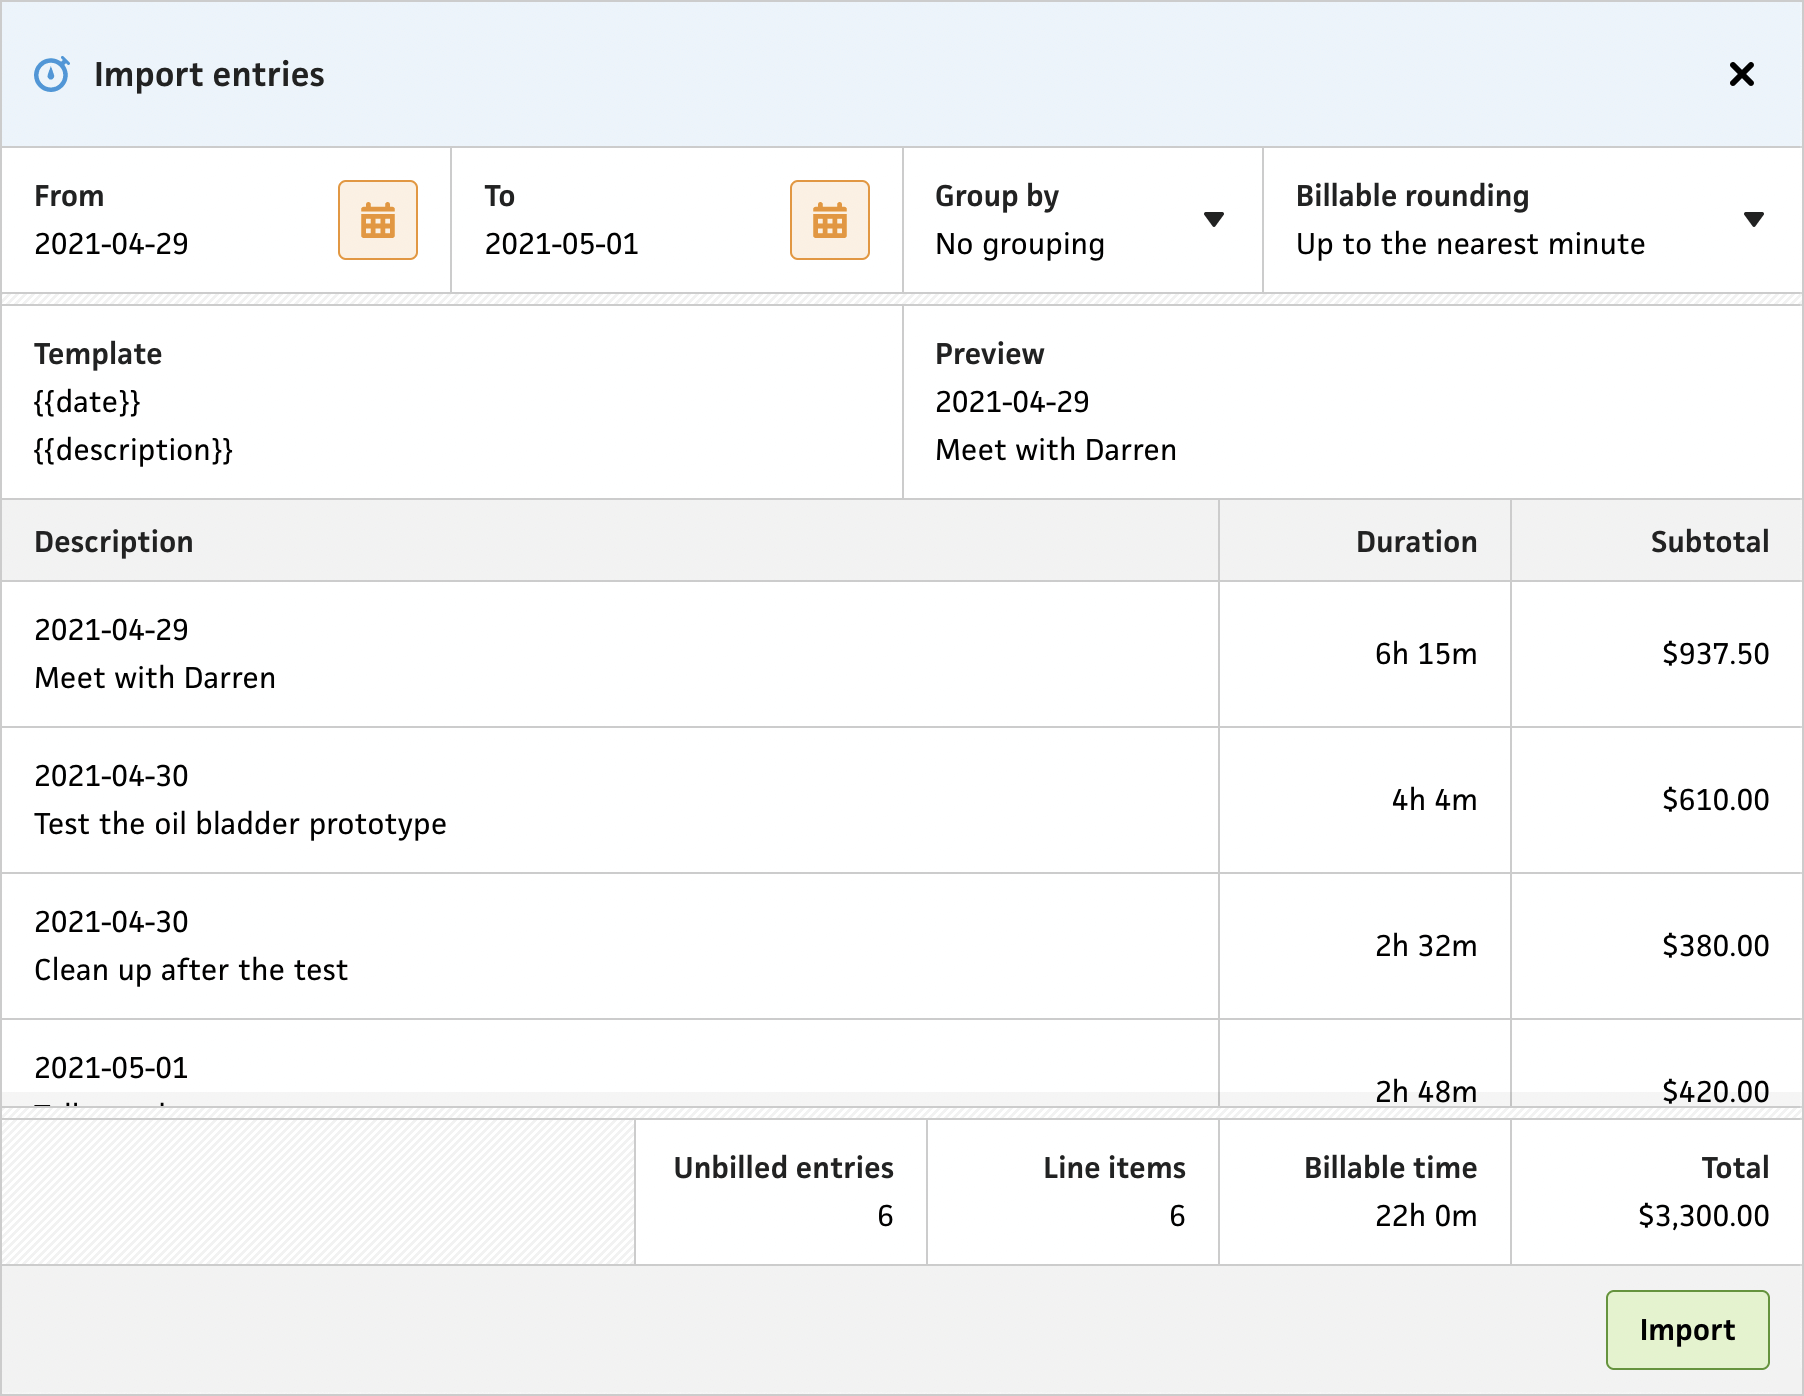Expand the Group by dropdown
Screen dimensions: 1804x1396
[x=1213, y=220]
